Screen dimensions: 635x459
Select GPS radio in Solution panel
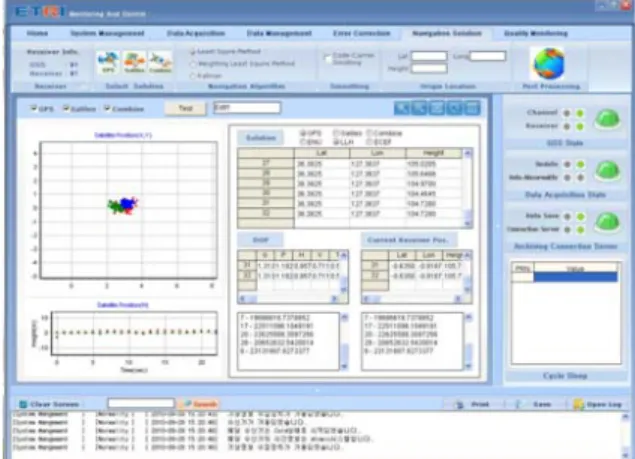303,133
